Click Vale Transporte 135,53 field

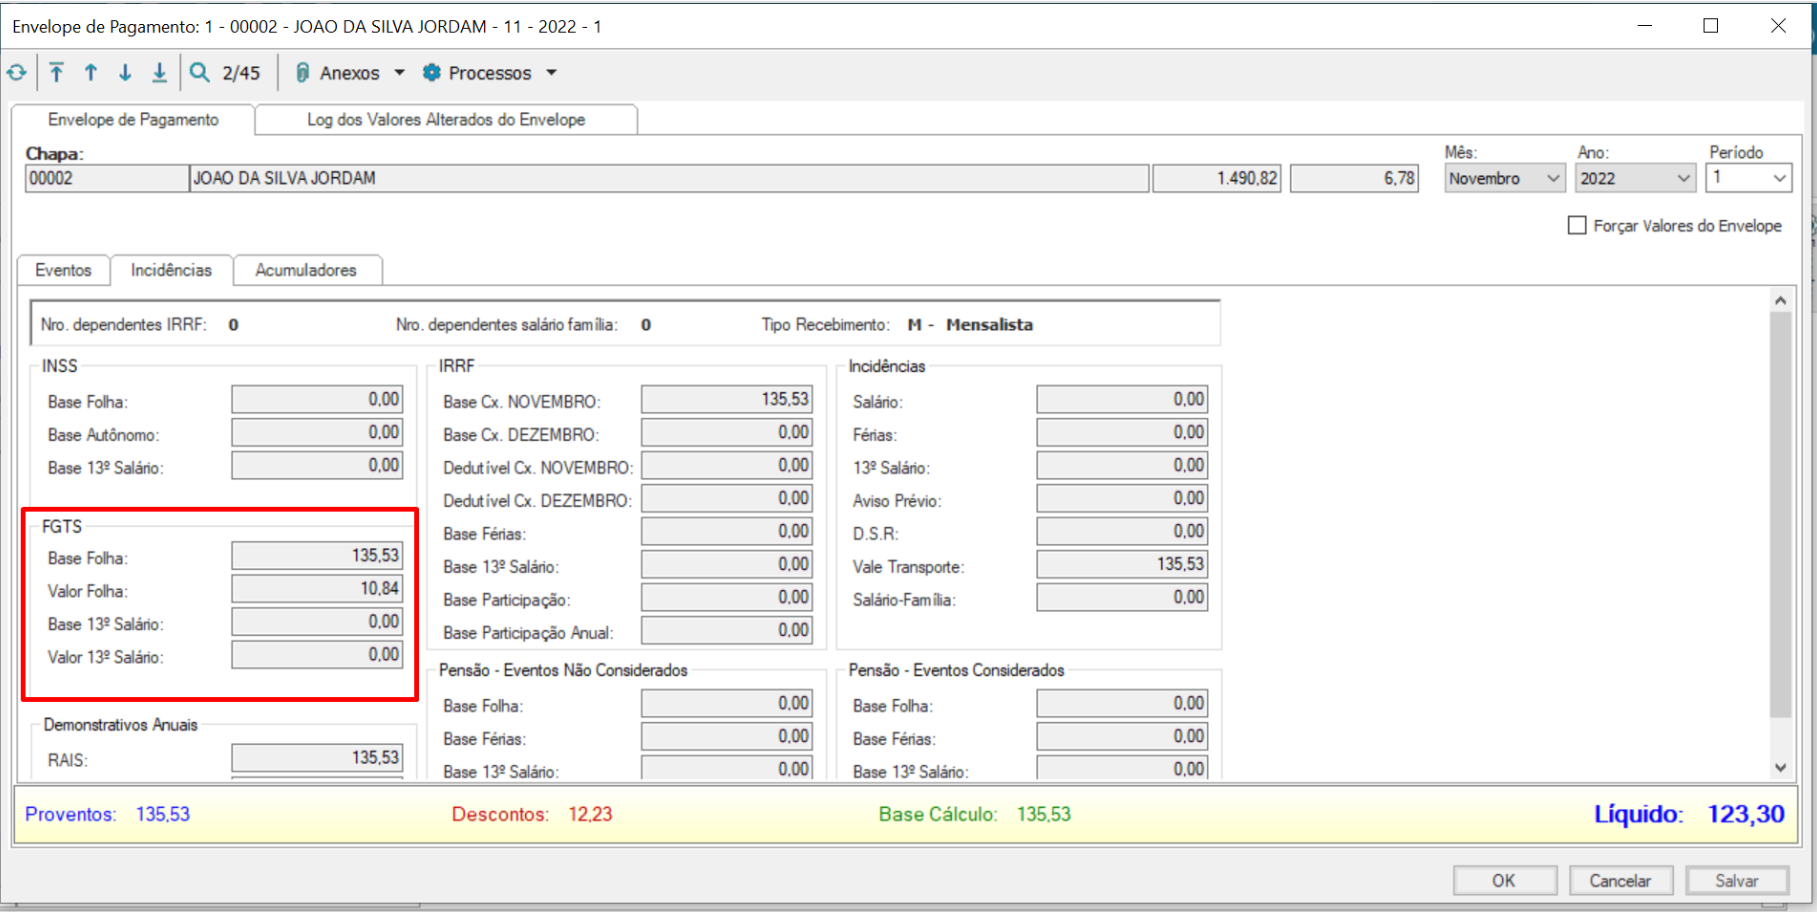[x=1122, y=565]
